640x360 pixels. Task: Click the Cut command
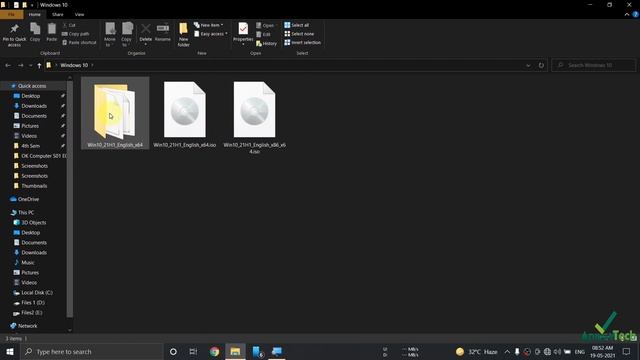[69, 25]
